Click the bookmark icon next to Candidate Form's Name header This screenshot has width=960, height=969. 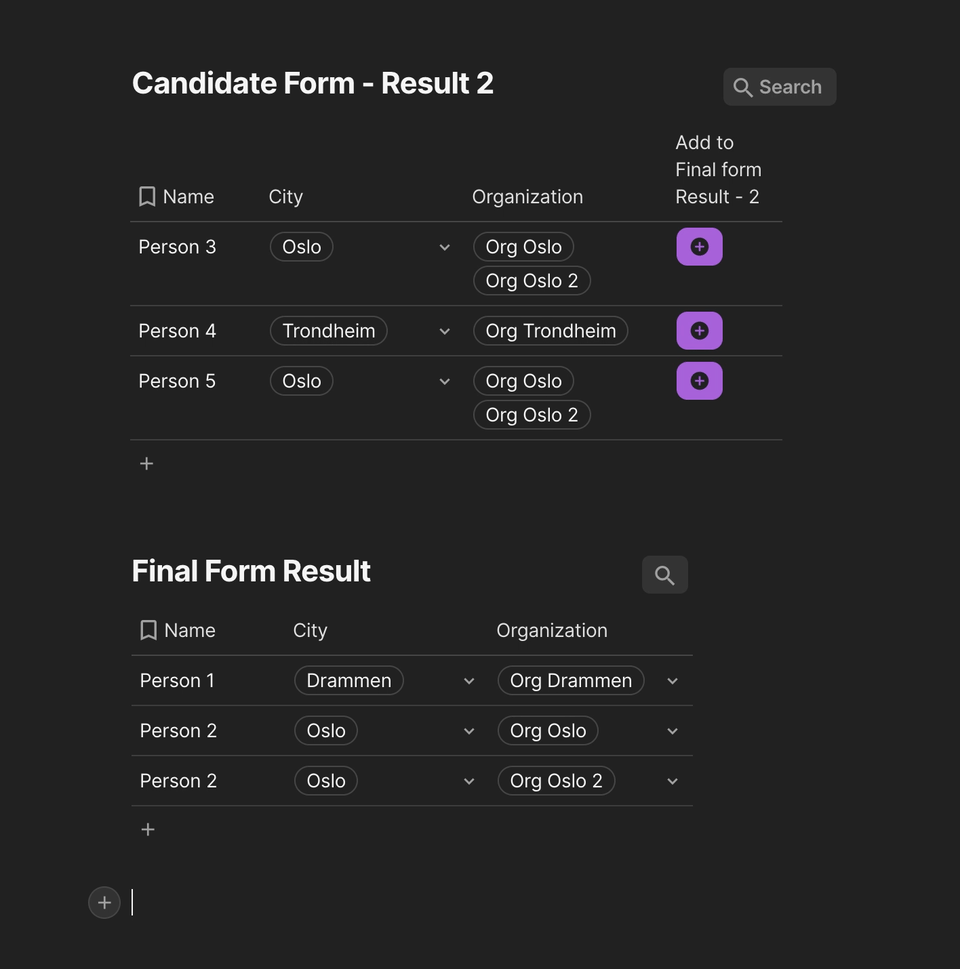[147, 196]
